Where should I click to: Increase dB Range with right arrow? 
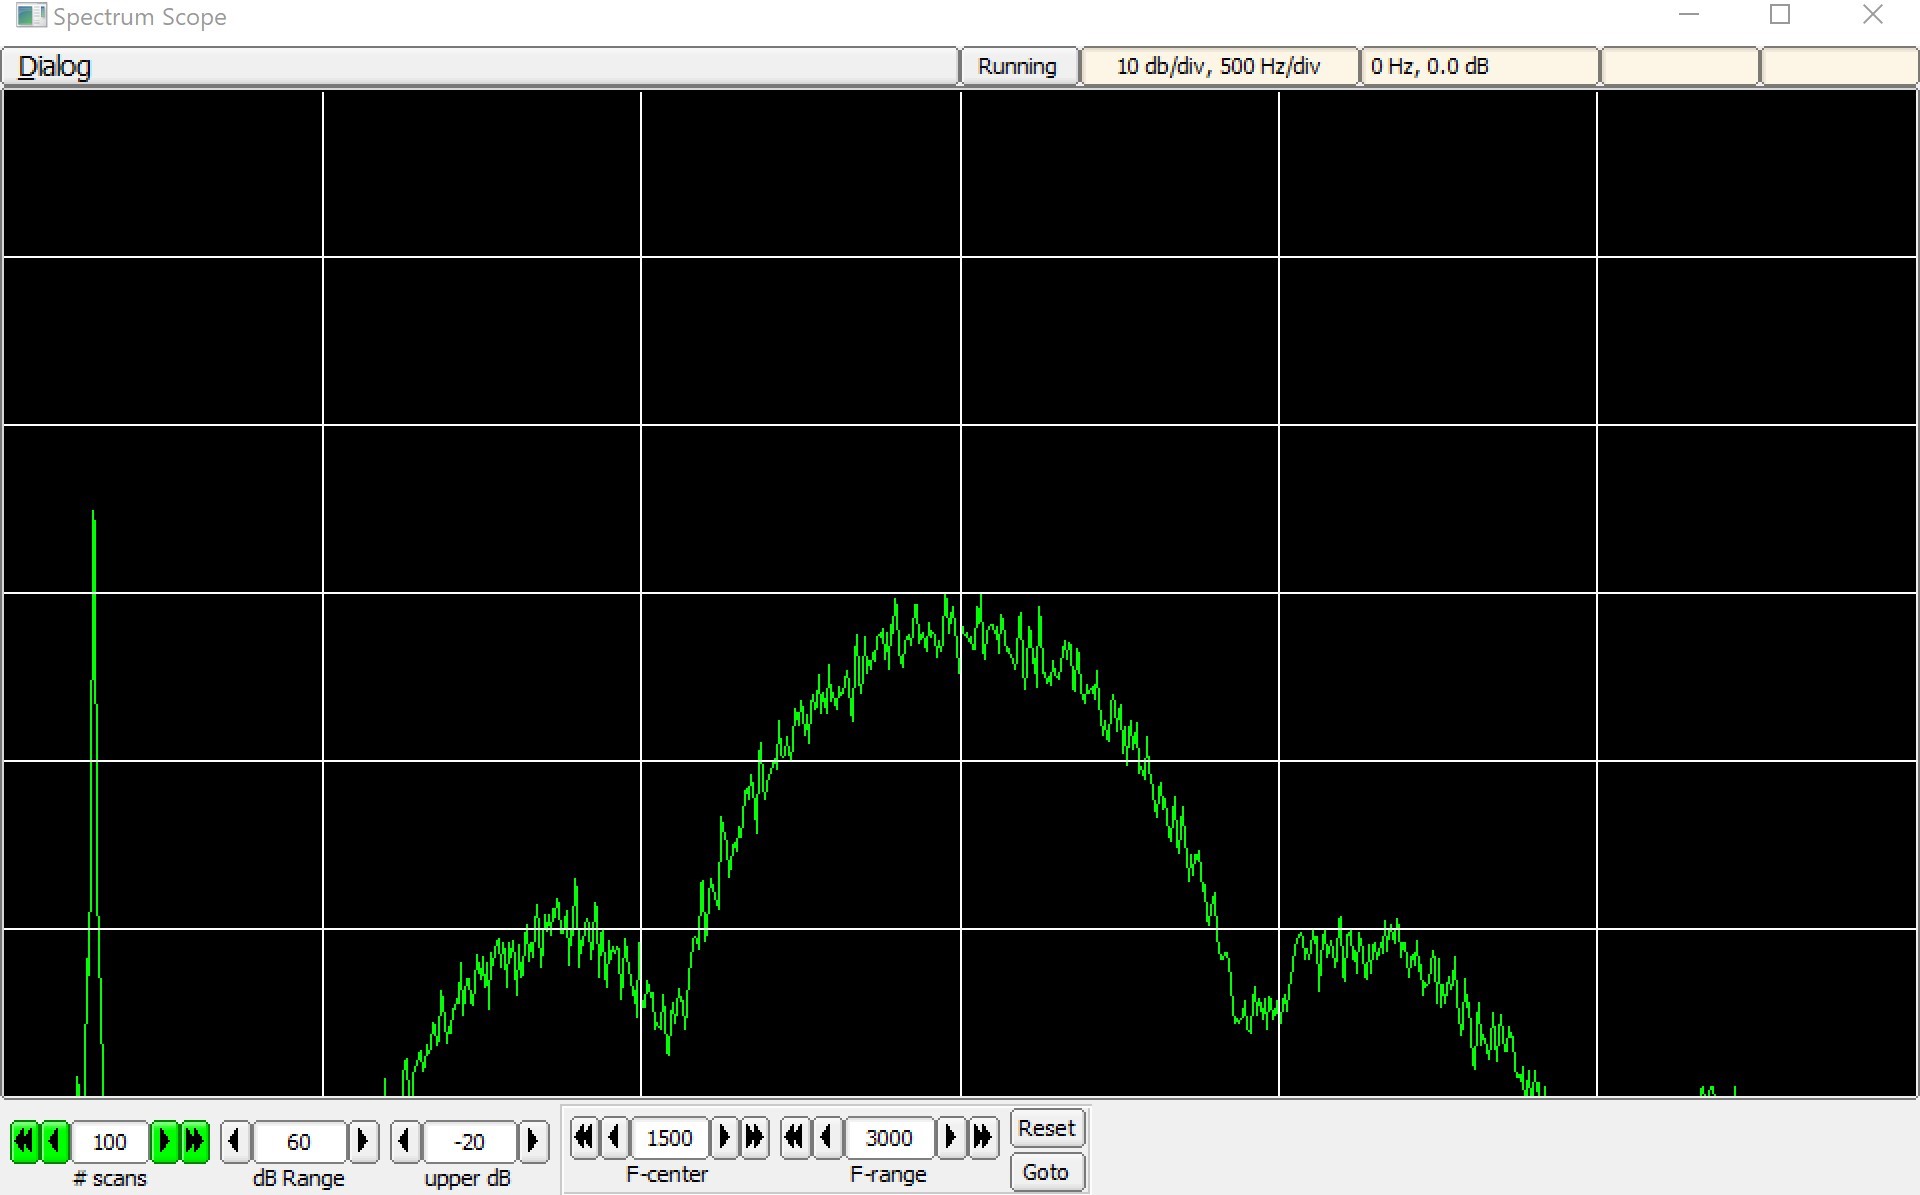pyautogui.click(x=363, y=1141)
